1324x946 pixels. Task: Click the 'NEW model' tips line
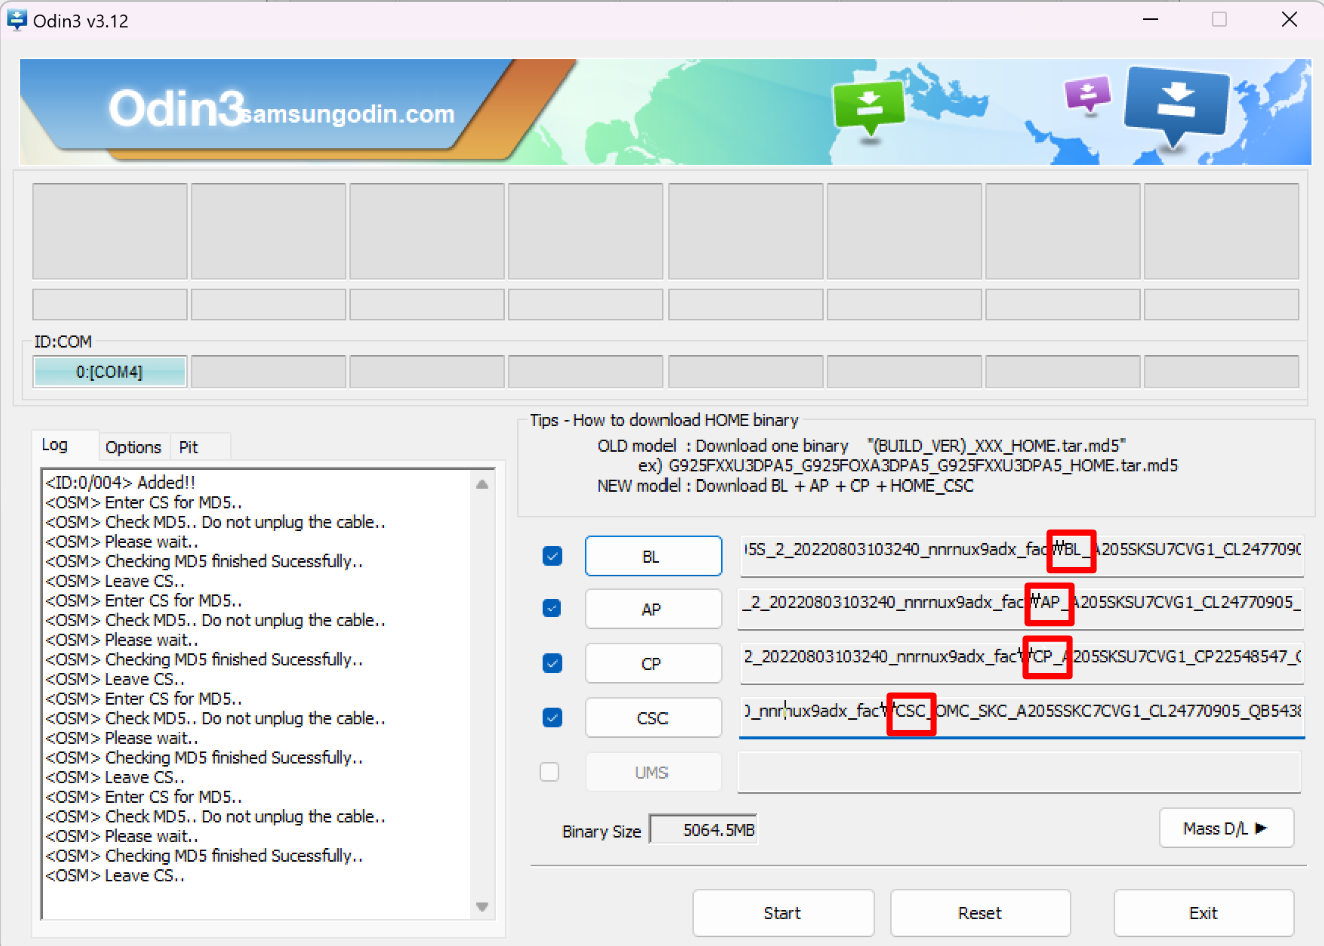pos(785,486)
